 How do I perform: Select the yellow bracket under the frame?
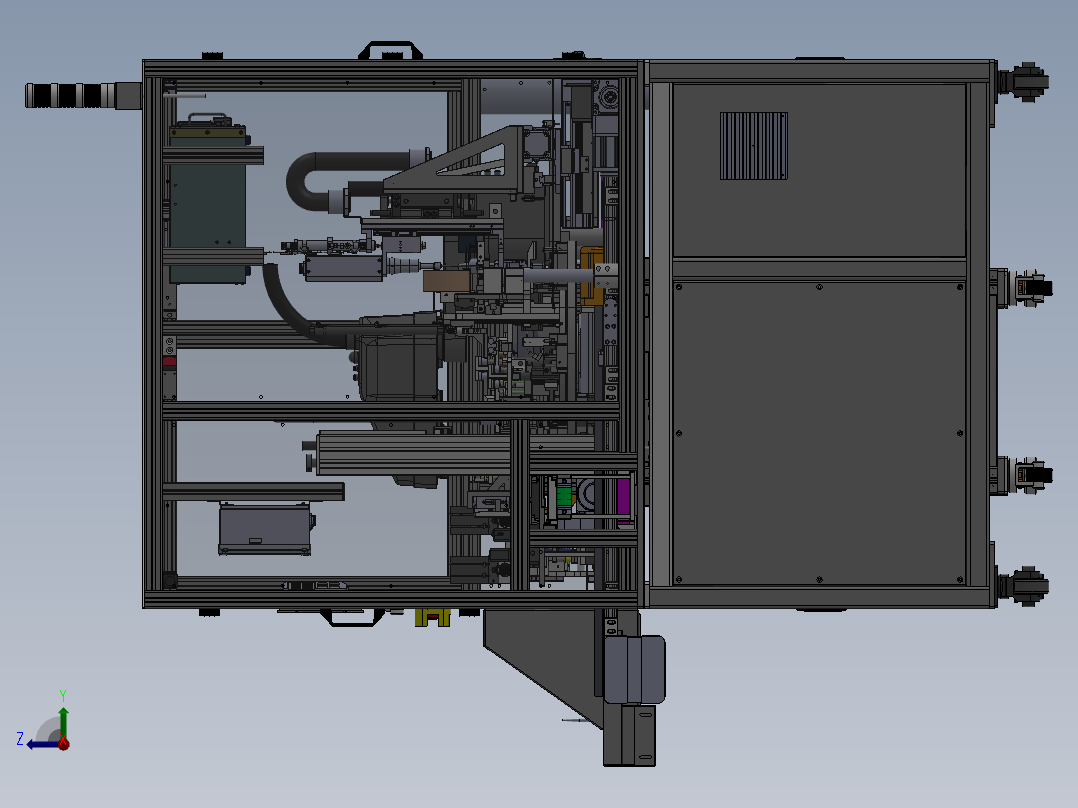coord(432,617)
